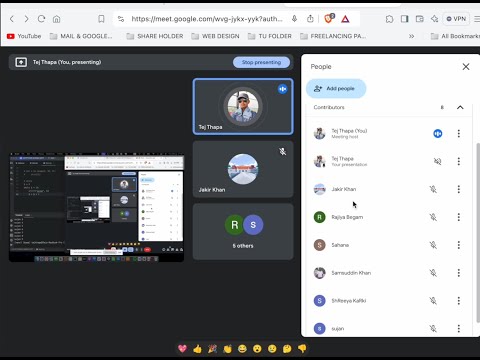Screen dimensions: 480x360
Task: Click the People panel scrollbar
Action: click(478, 233)
